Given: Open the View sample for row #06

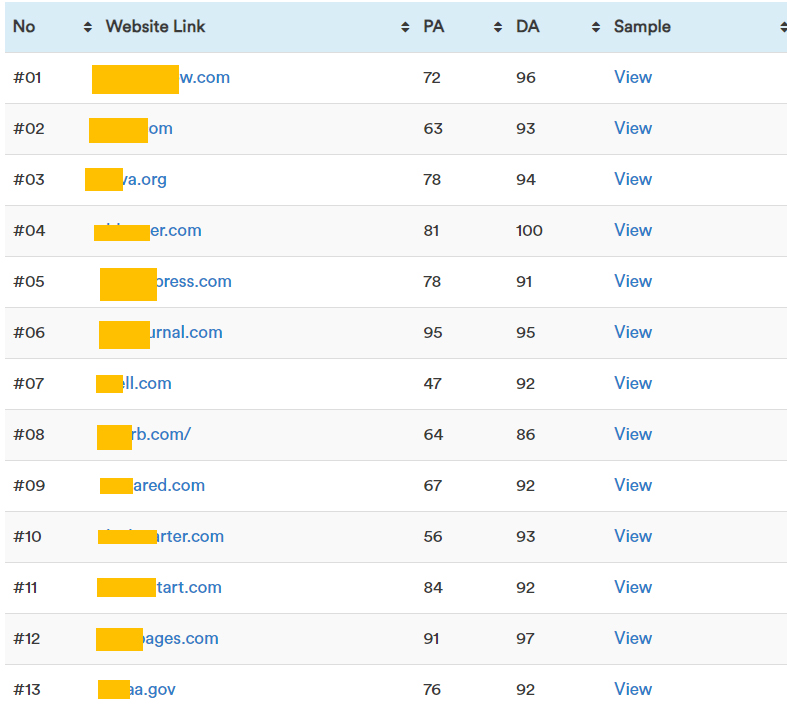Looking at the screenshot, I should [633, 332].
